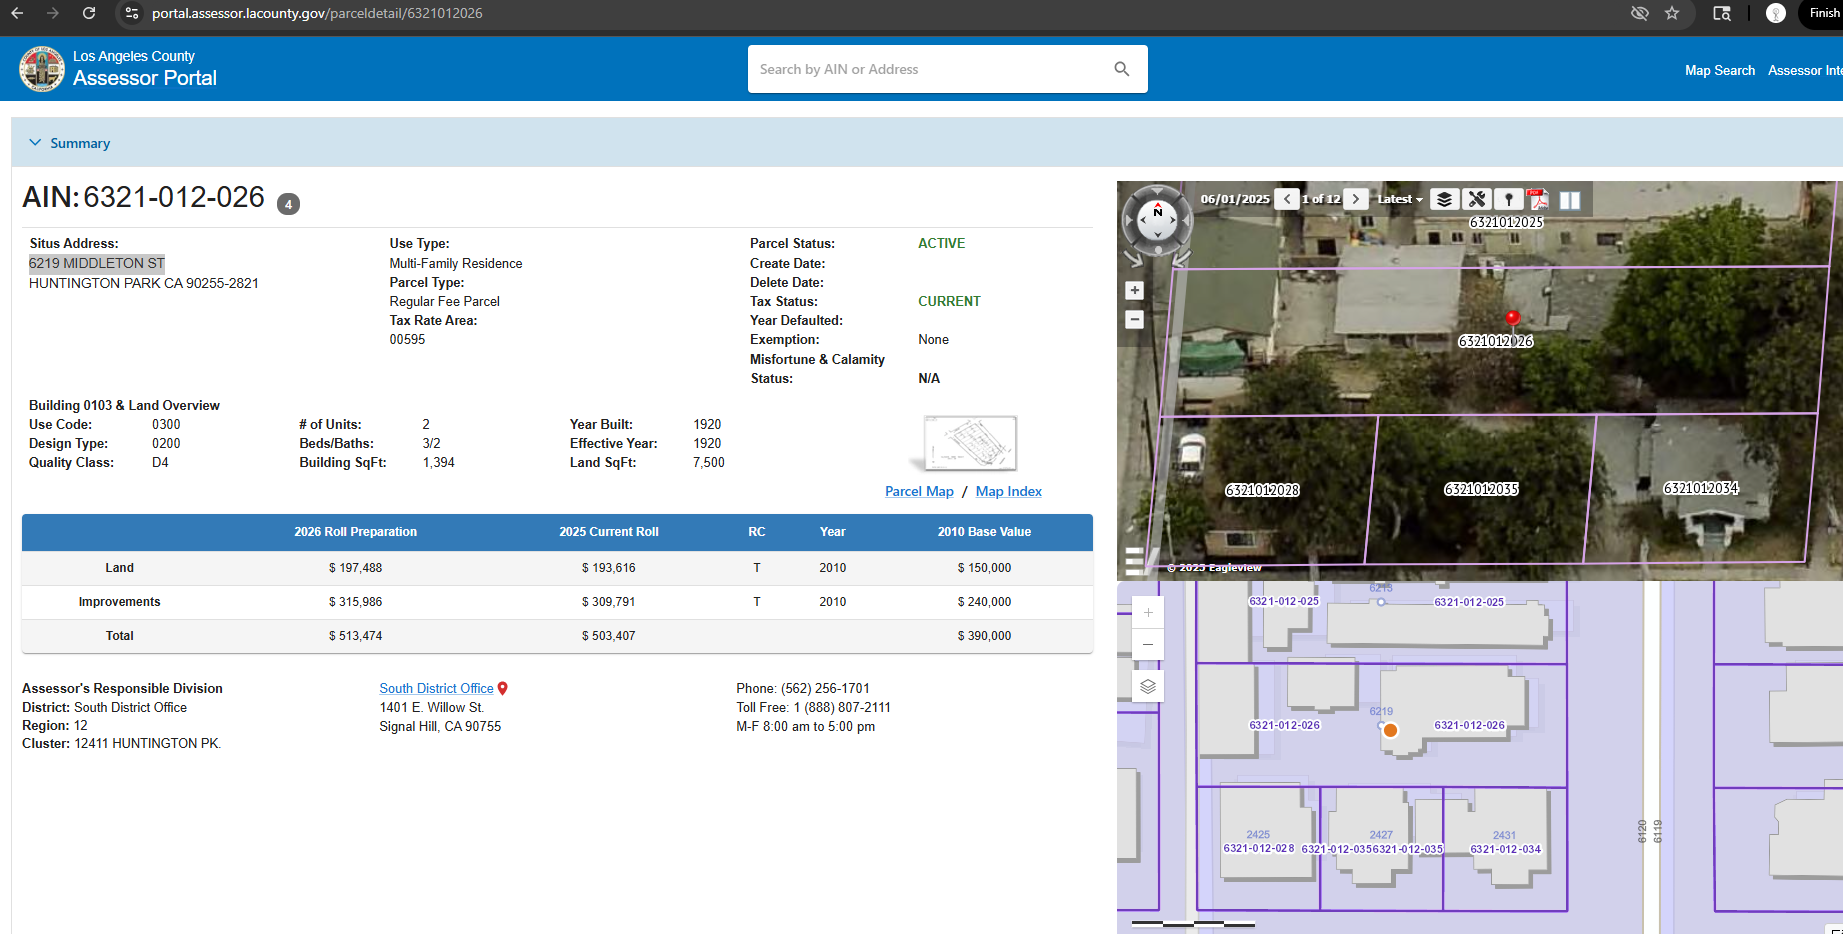This screenshot has height=934, width=1843.
Task: Click the magnifier search icon in search box
Action: click(x=1121, y=69)
